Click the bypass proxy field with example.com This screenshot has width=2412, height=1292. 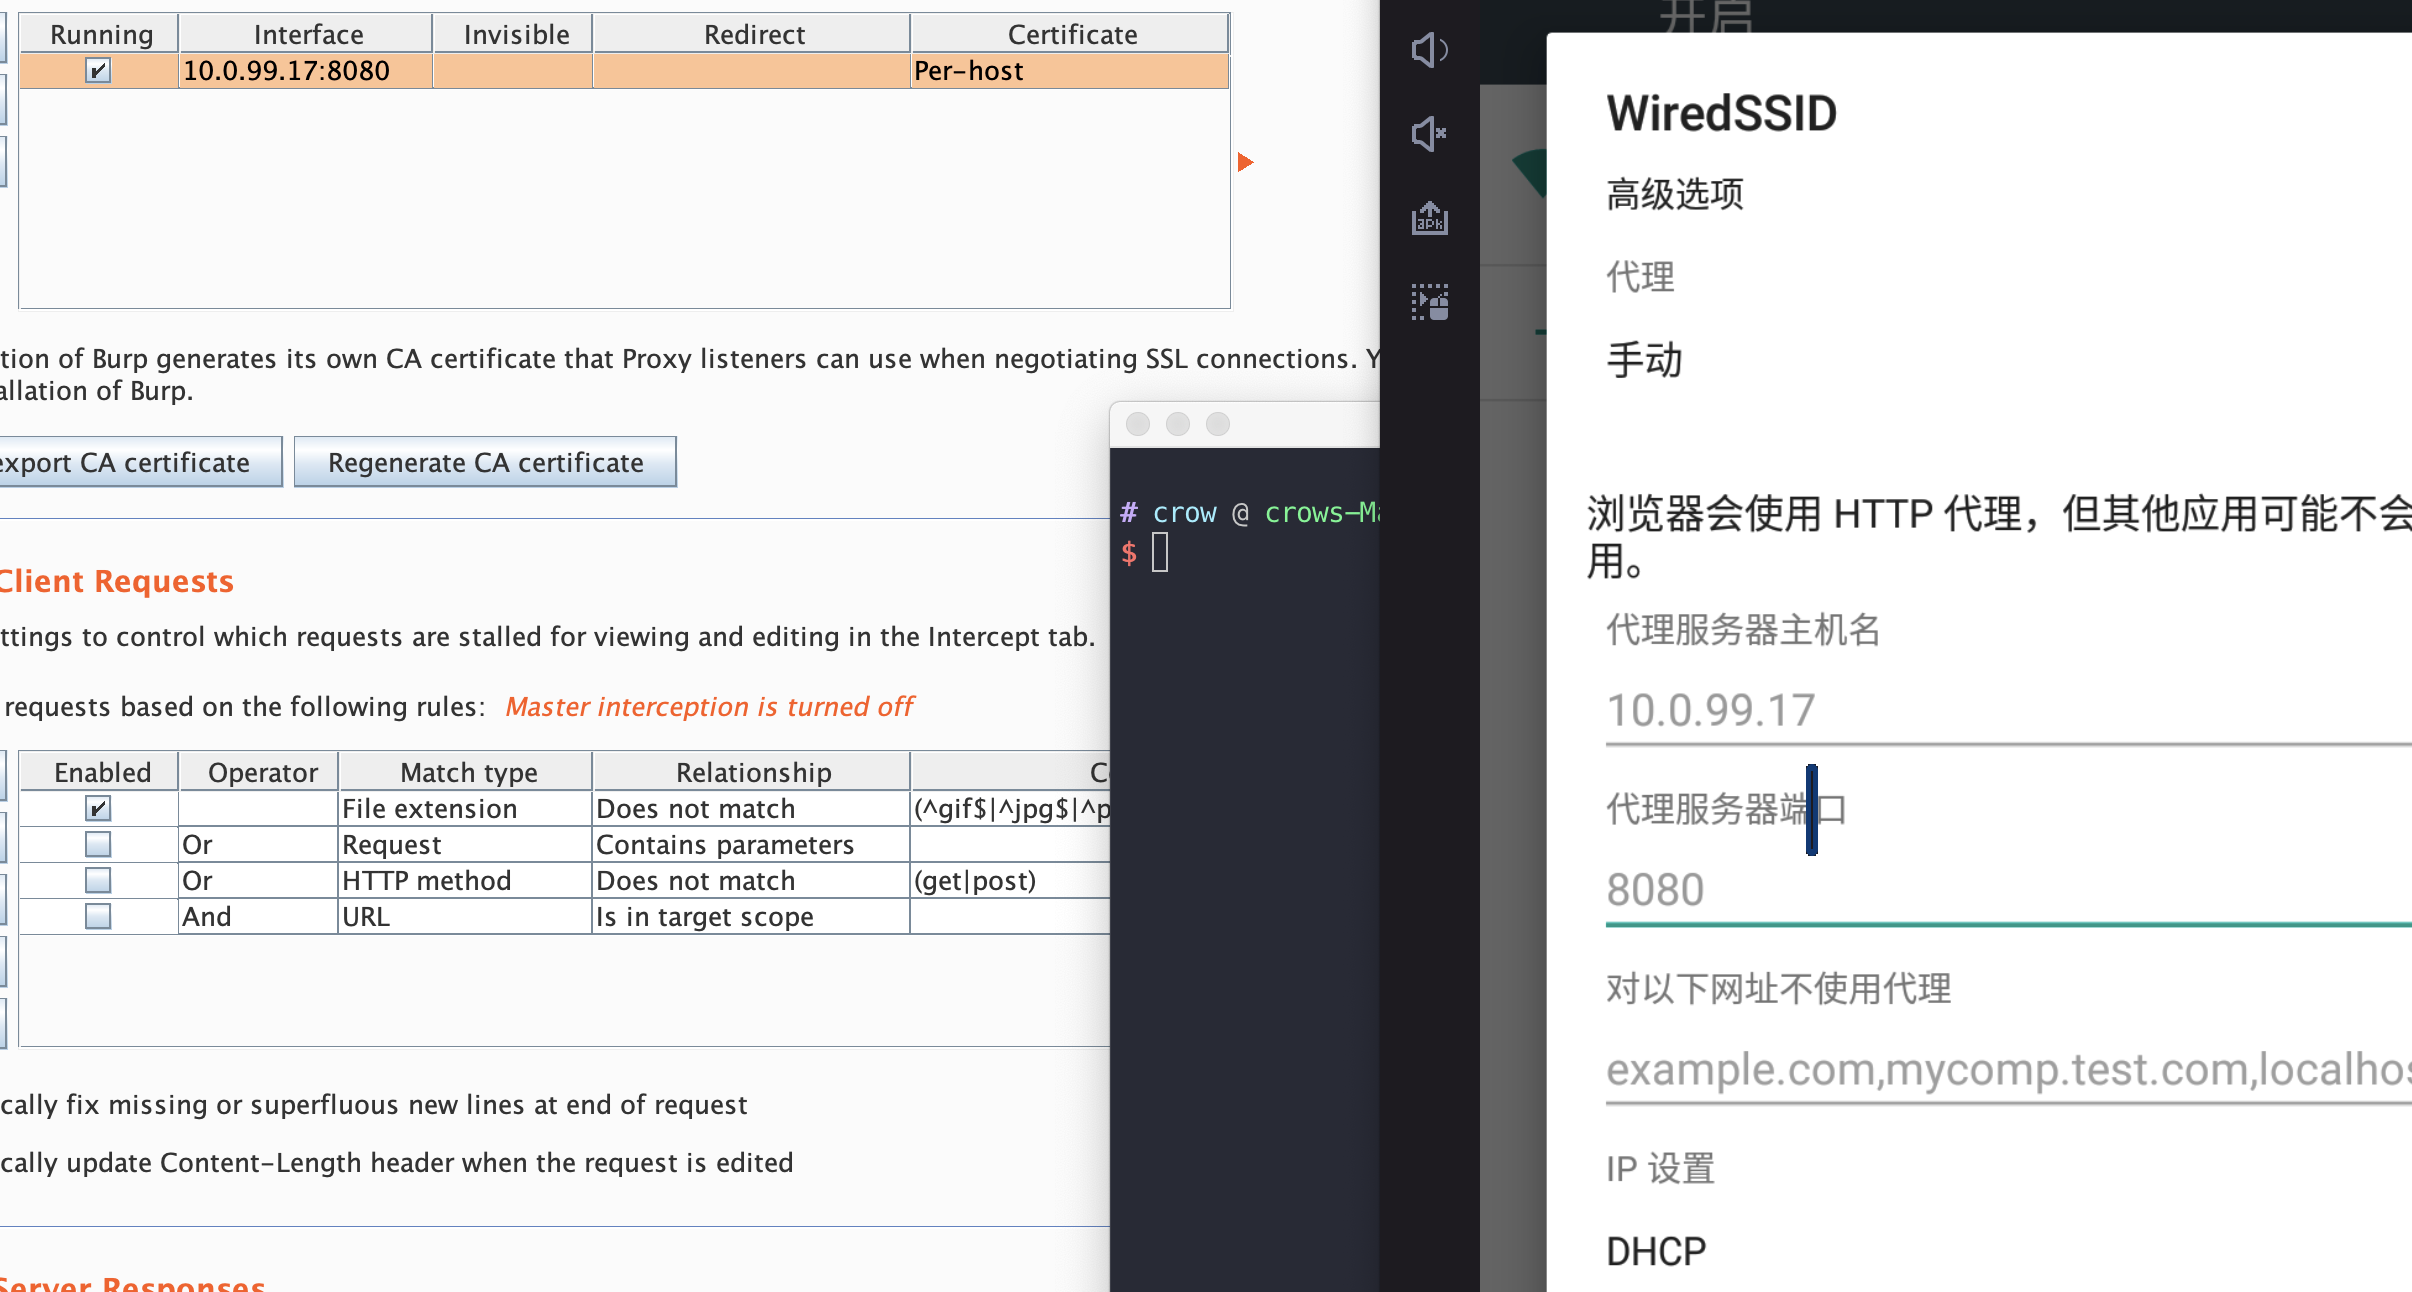pos(2008,1070)
